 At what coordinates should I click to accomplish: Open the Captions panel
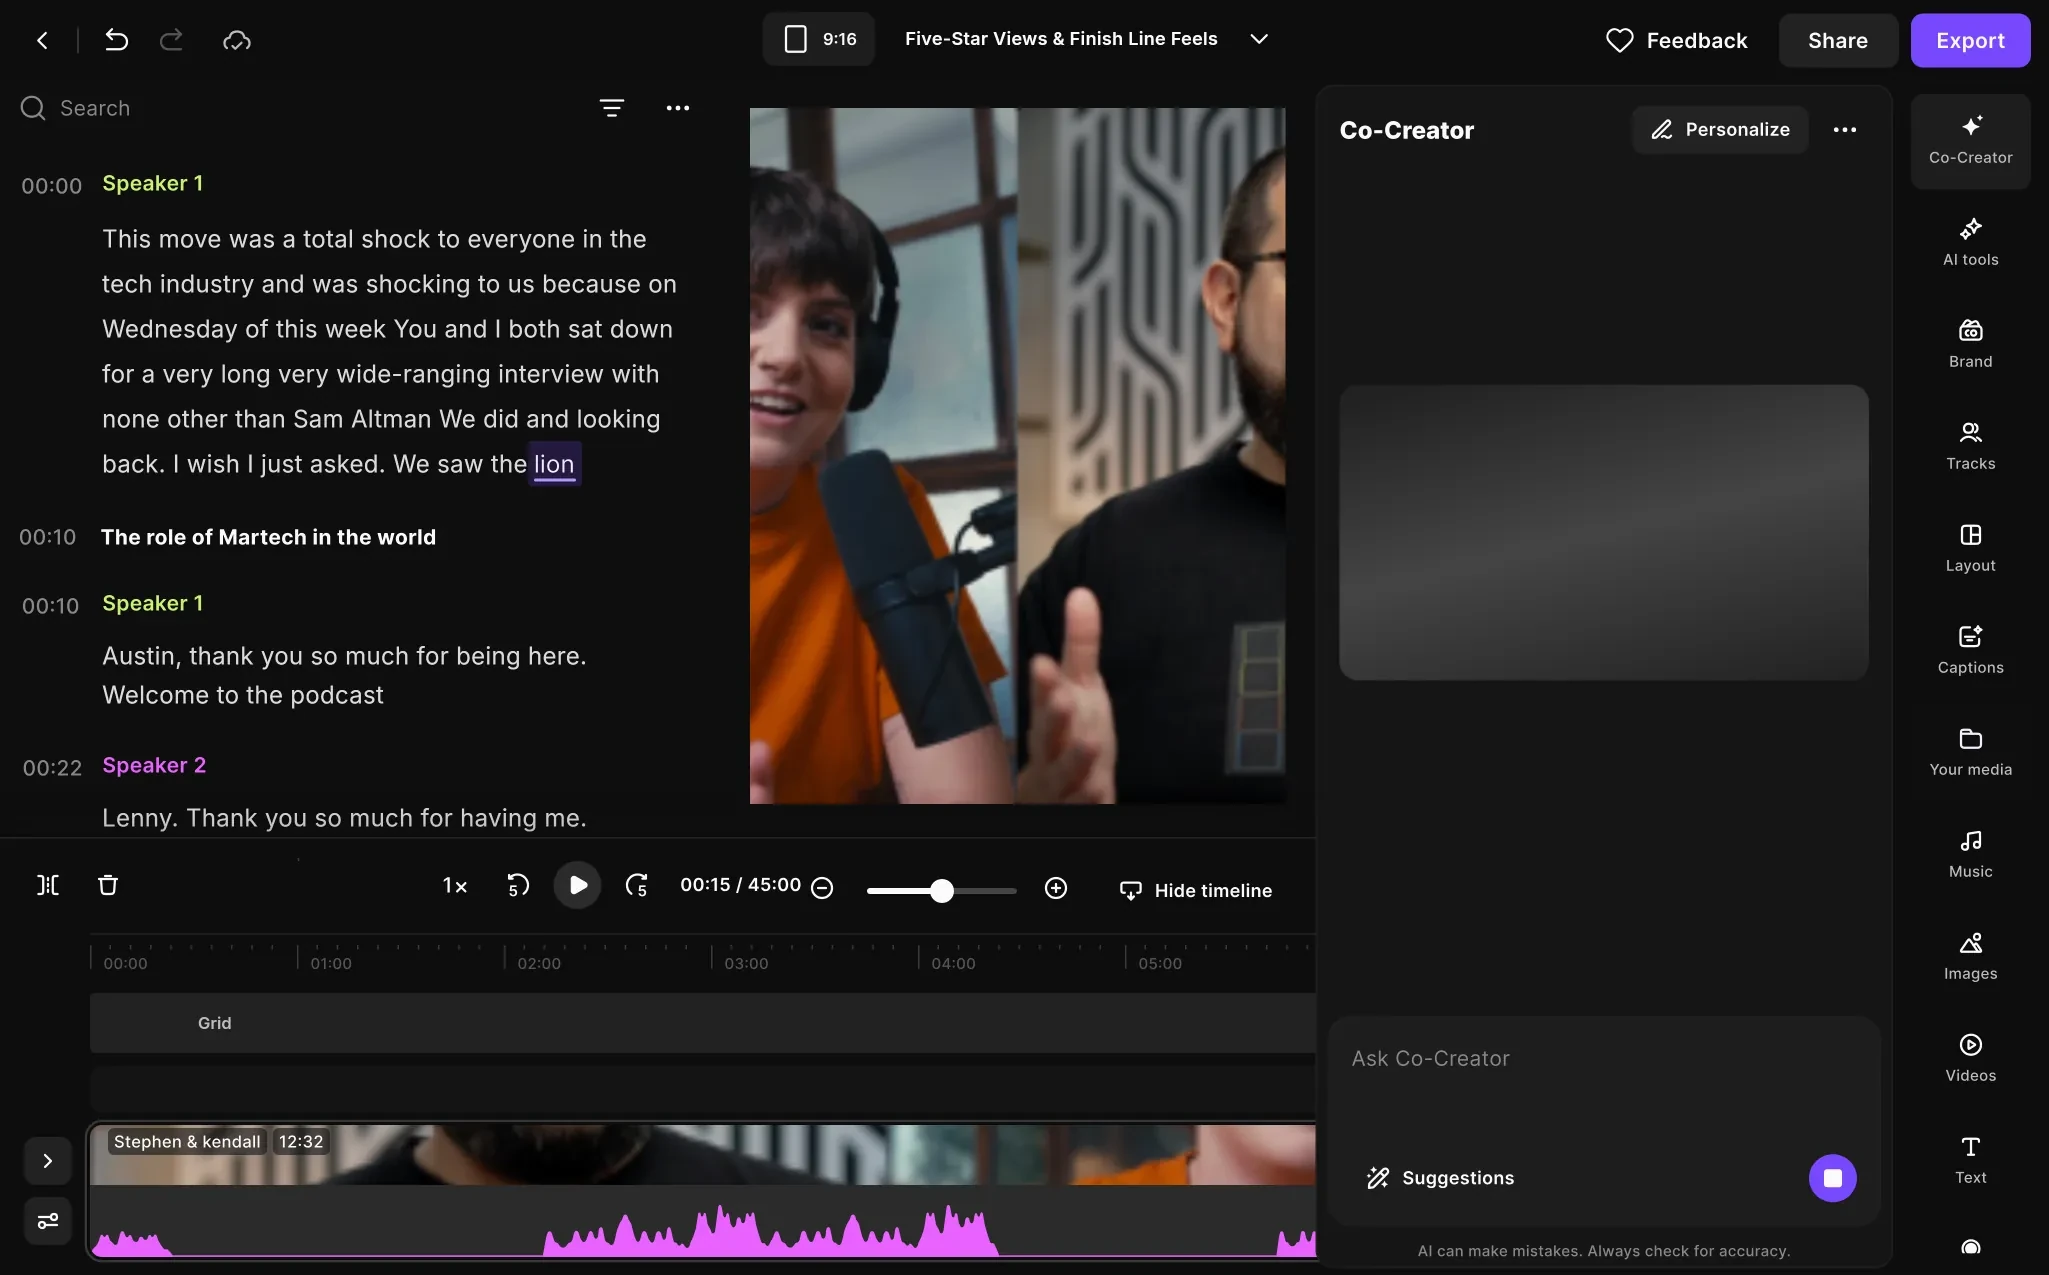(1970, 651)
